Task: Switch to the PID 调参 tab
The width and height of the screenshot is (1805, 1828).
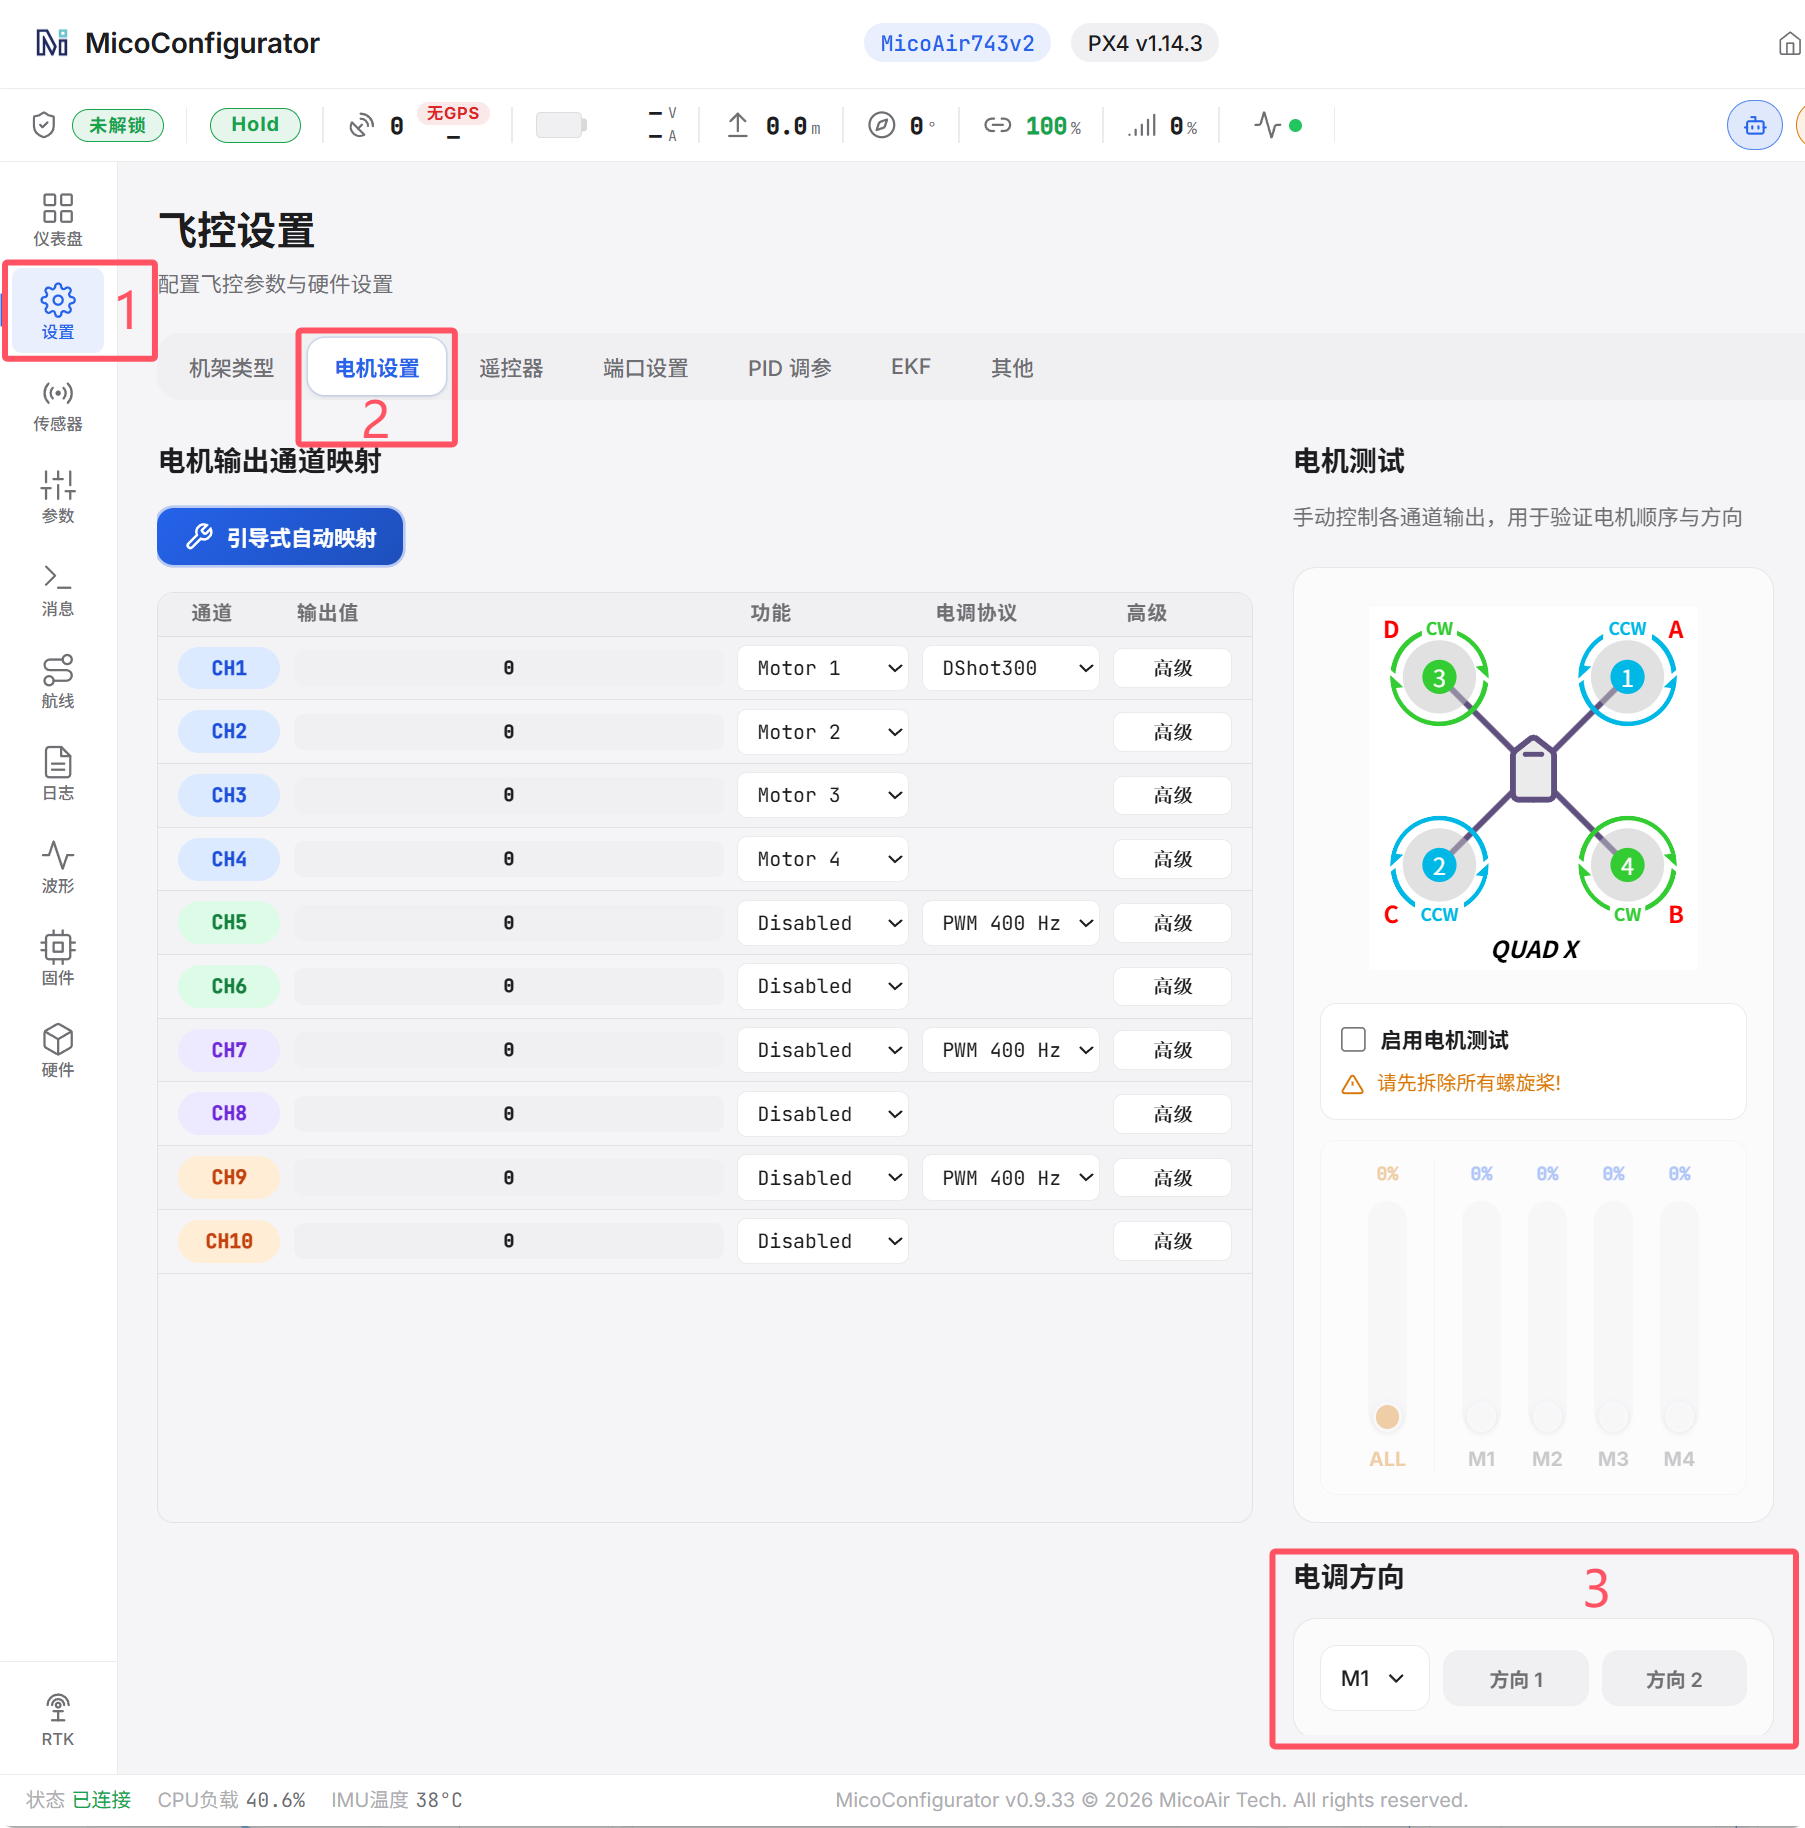Action: point(790,368)
